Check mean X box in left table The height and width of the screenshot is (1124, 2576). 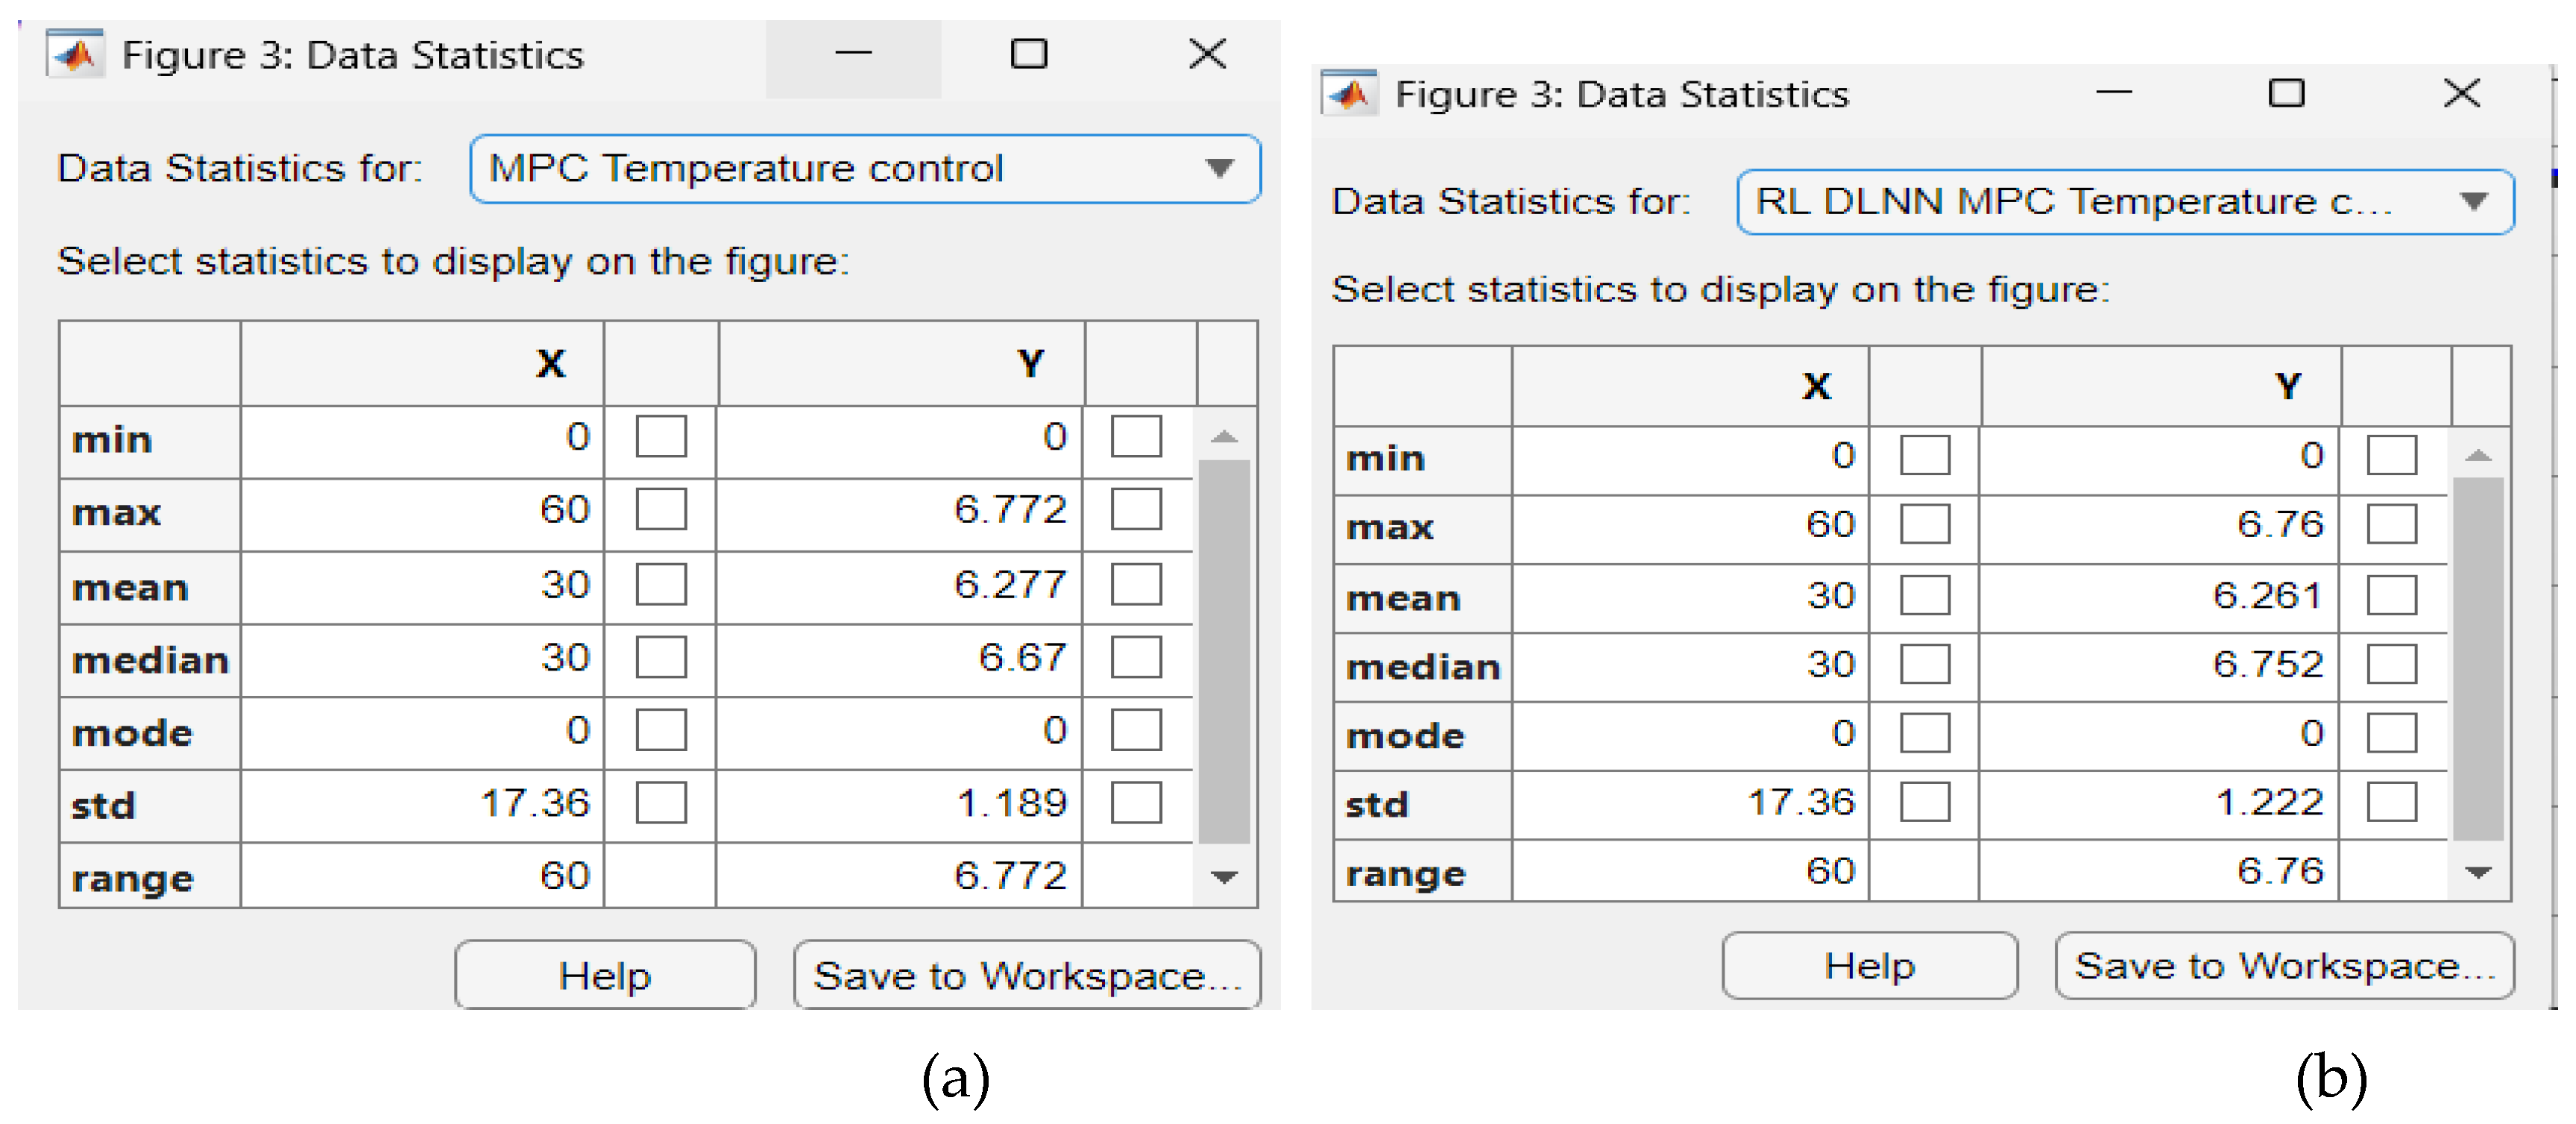661,584
